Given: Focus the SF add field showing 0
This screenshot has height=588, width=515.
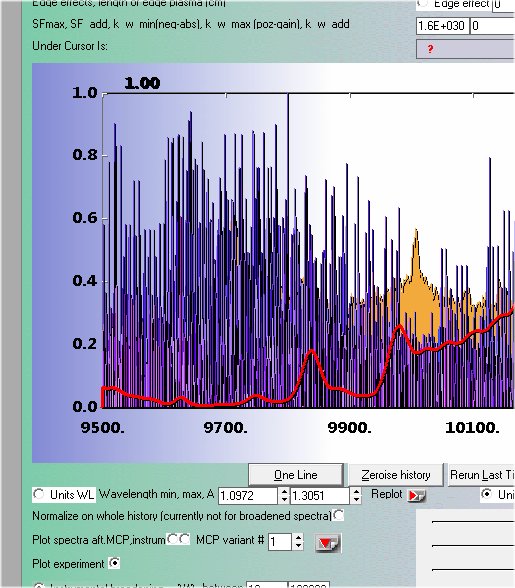Looking at the screenshot, I should pyautogui.click(x=492, y=26).
